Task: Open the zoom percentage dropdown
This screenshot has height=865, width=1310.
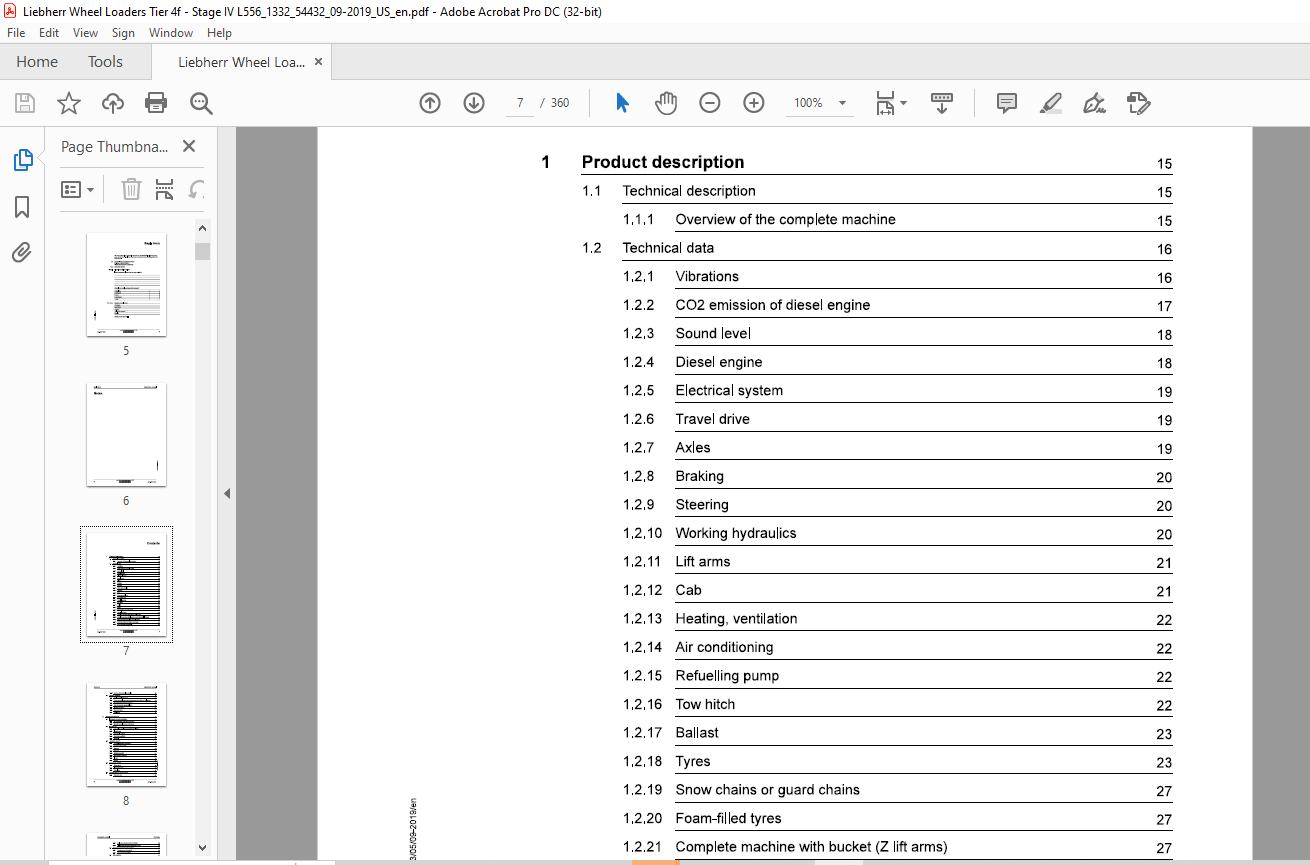Action: click(842, 103)
